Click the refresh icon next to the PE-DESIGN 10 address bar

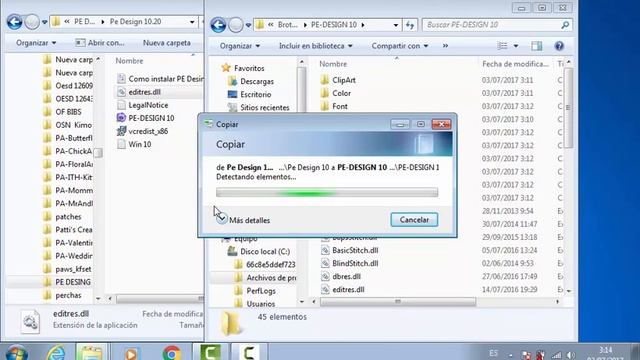tap(410, 25)
